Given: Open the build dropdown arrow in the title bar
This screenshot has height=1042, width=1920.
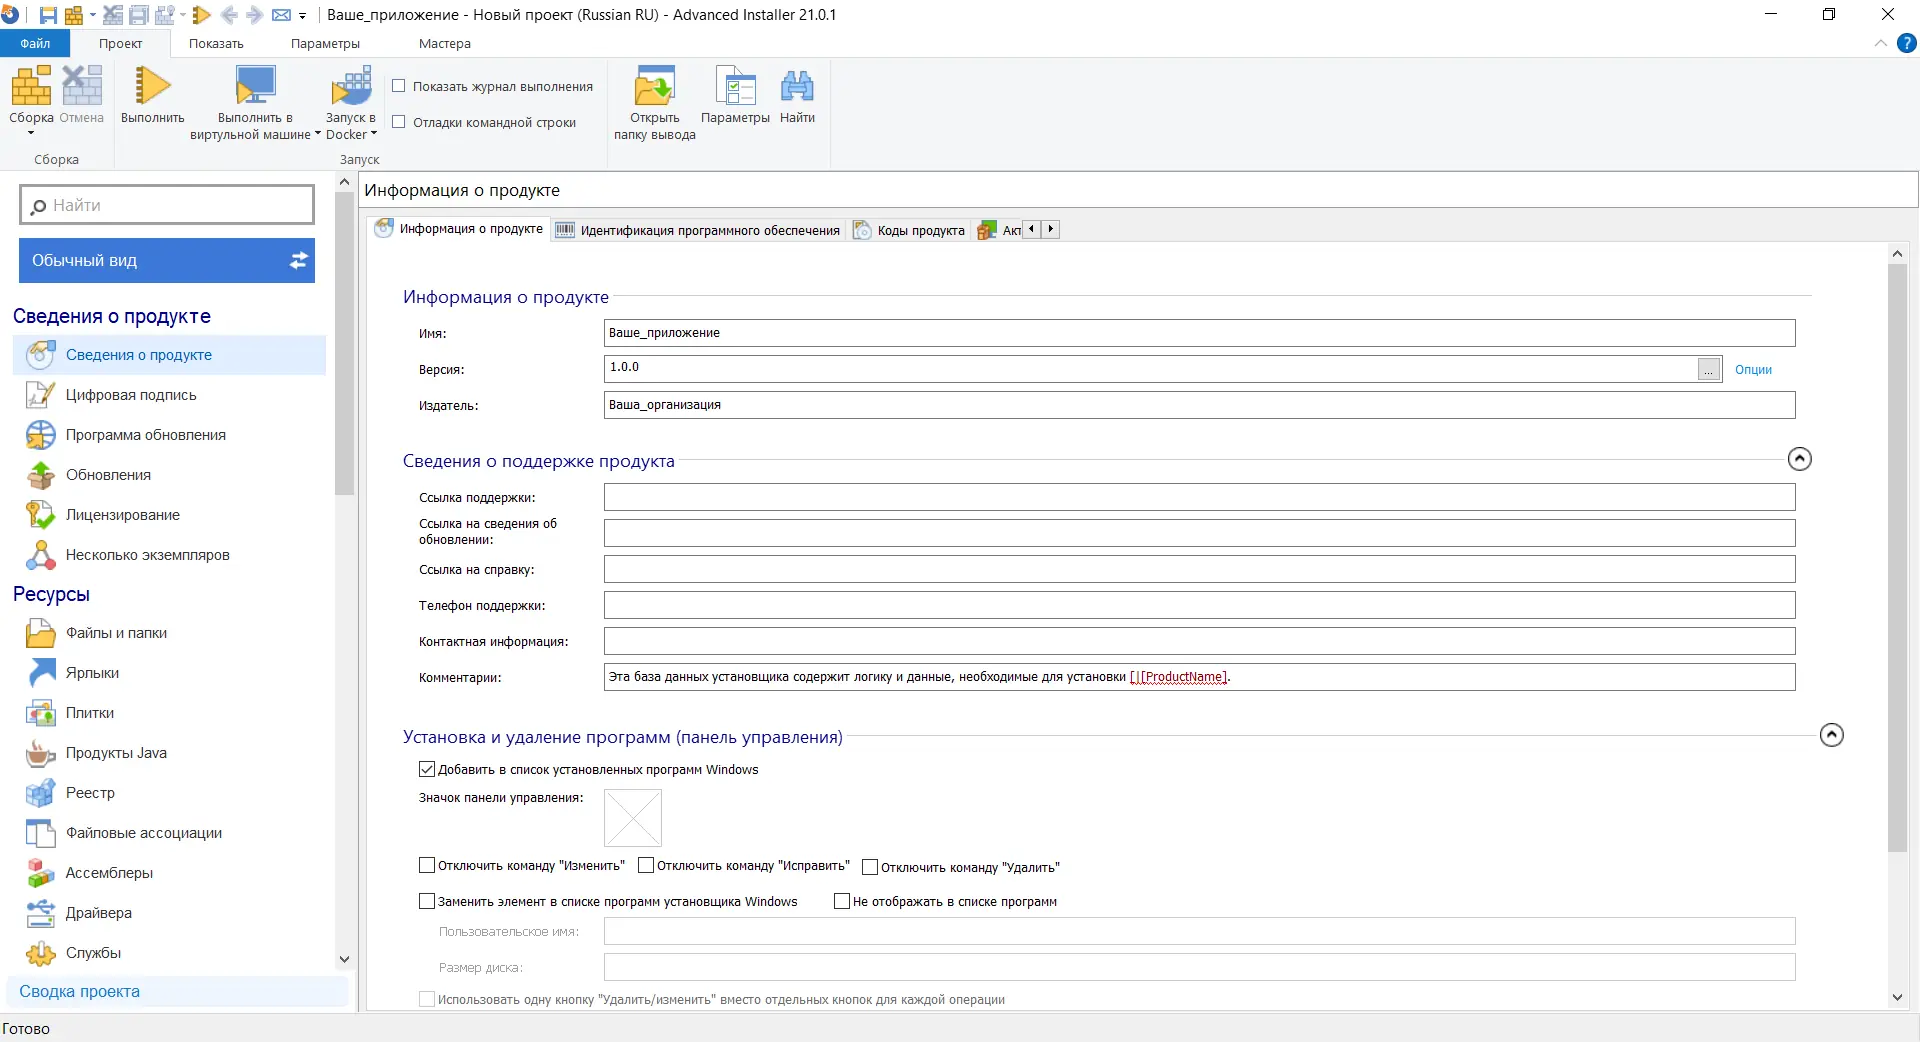Looking at the screenshot, I should tap(93, 15).
